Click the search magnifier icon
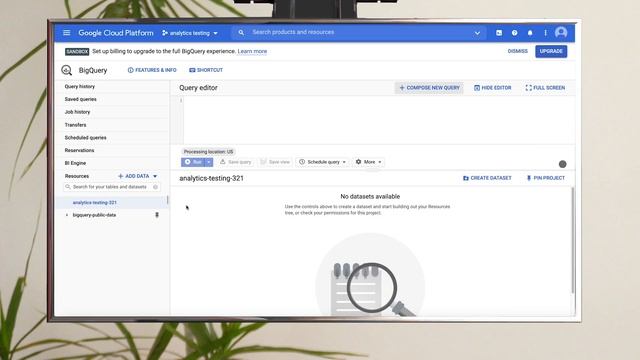This screenshot has width=640, height=360. 241,32
